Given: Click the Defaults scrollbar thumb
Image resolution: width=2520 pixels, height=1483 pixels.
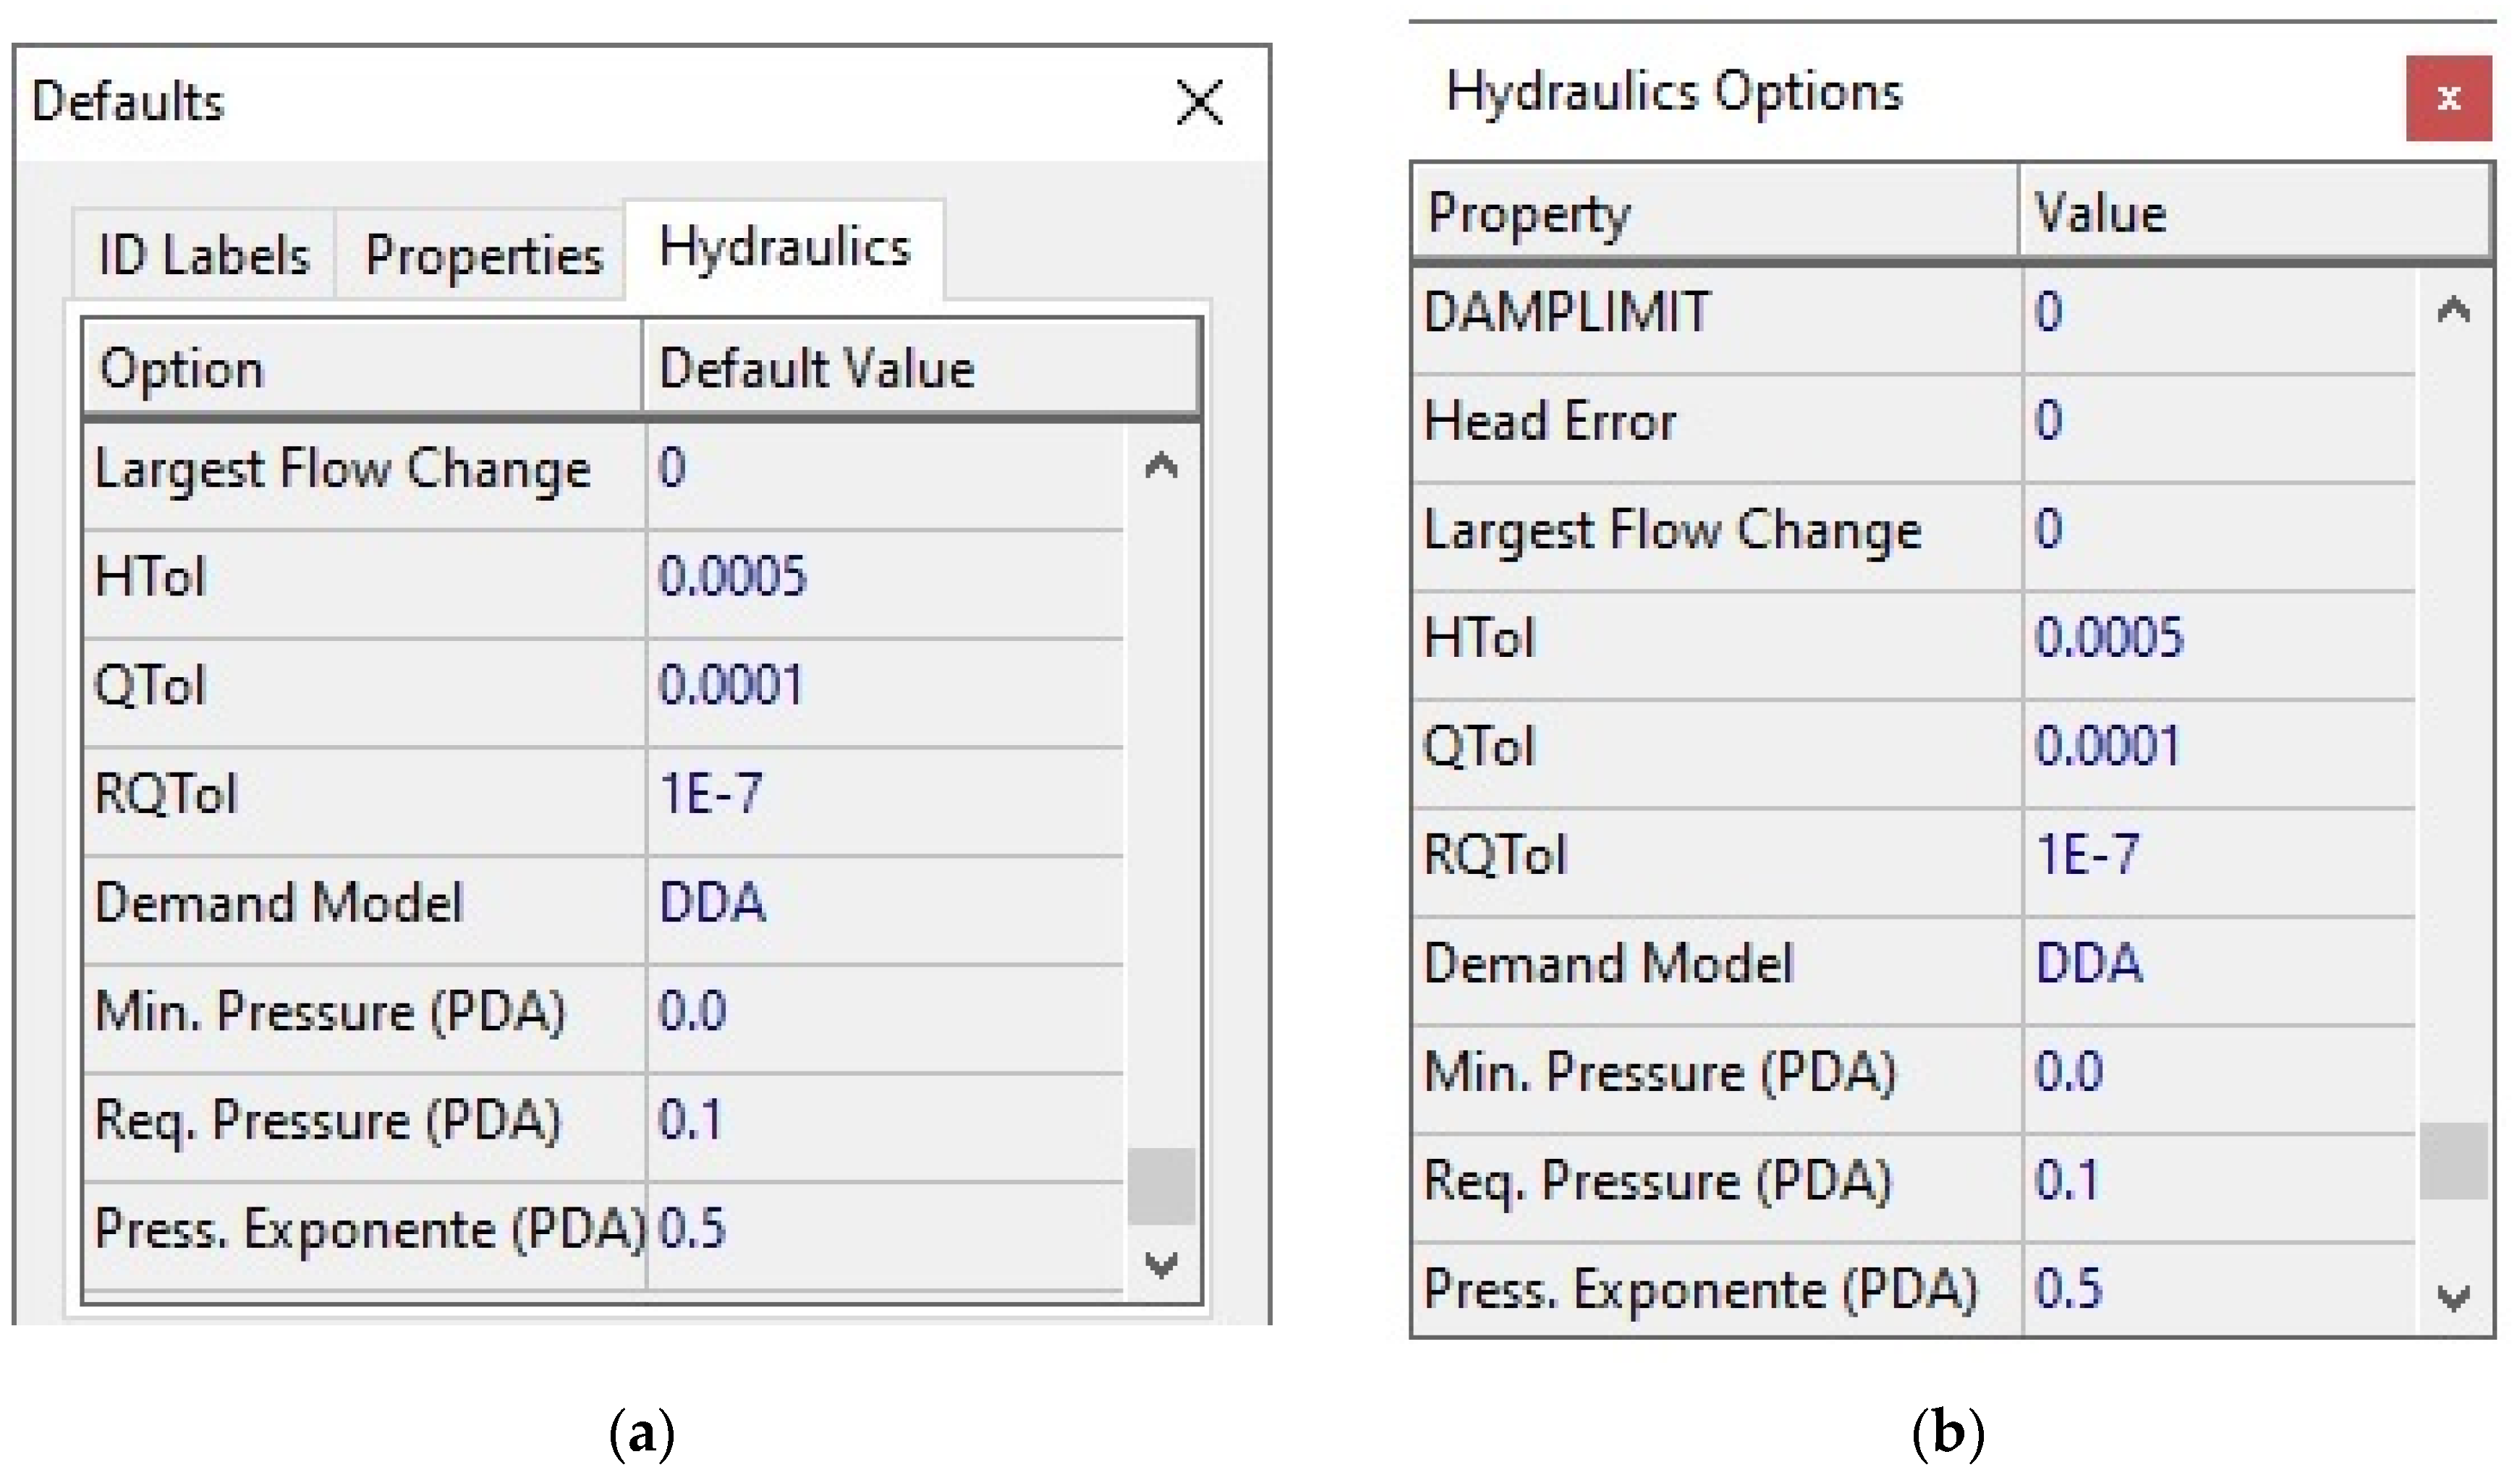Looking at the screenshot, I should click(1161, 1186).
